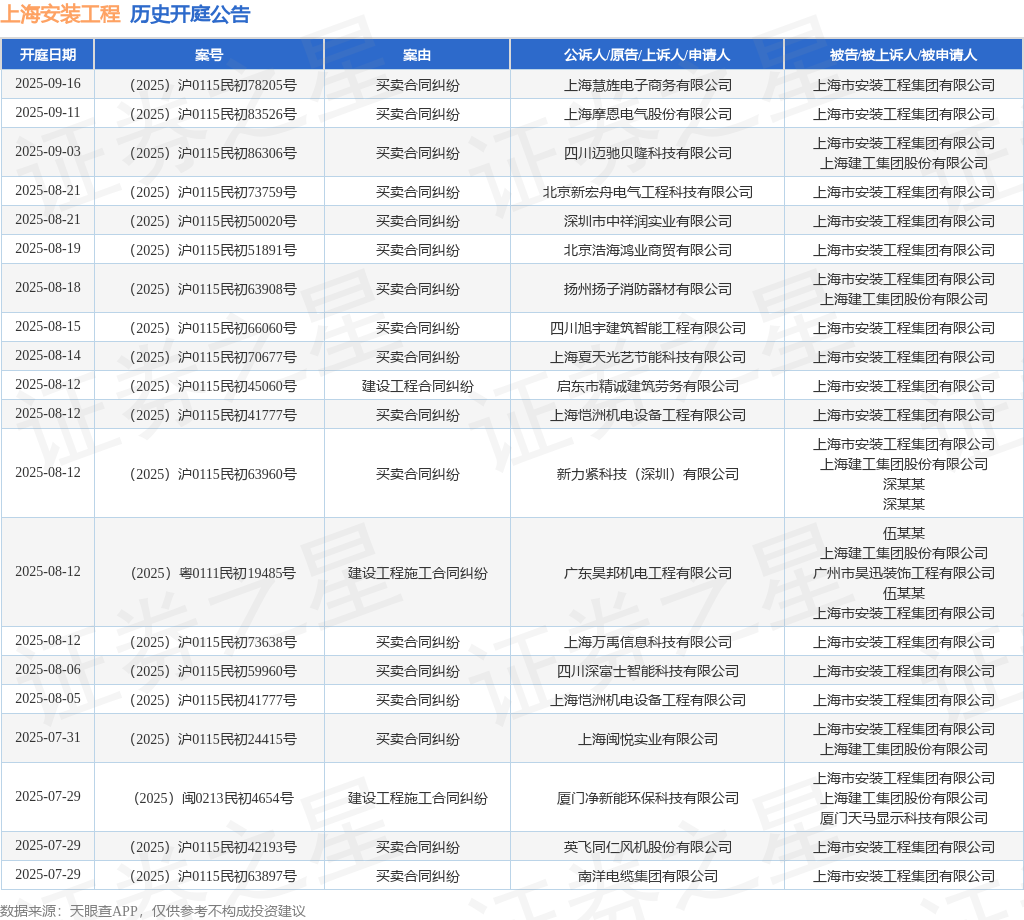Click plaintiff 上海万禹信息科技有限公司
The height and width of the screenshot is (920, 1024).
point(647,642)
